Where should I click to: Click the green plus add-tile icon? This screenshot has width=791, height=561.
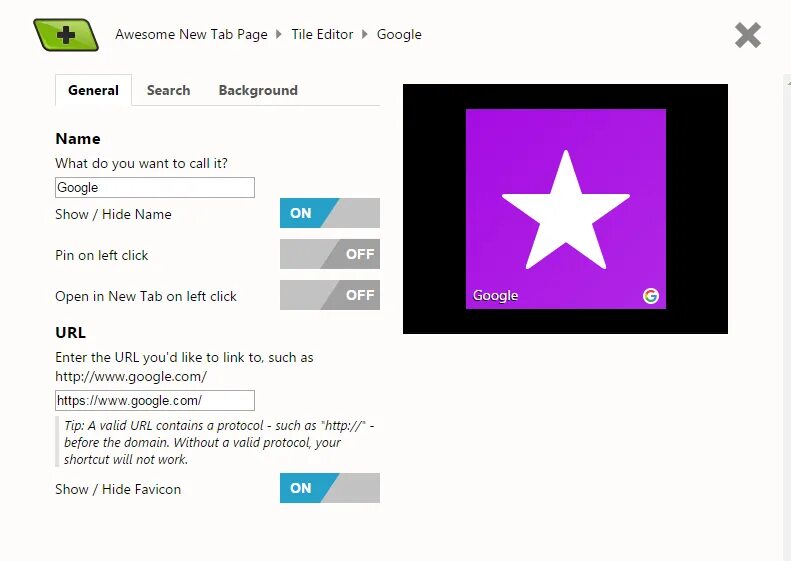pyautogui.click(x=66, y=35)
